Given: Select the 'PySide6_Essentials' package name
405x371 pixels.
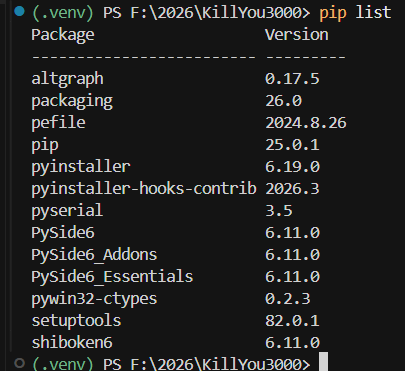Looking at the screenshot, I should click(x=112, y=277).
